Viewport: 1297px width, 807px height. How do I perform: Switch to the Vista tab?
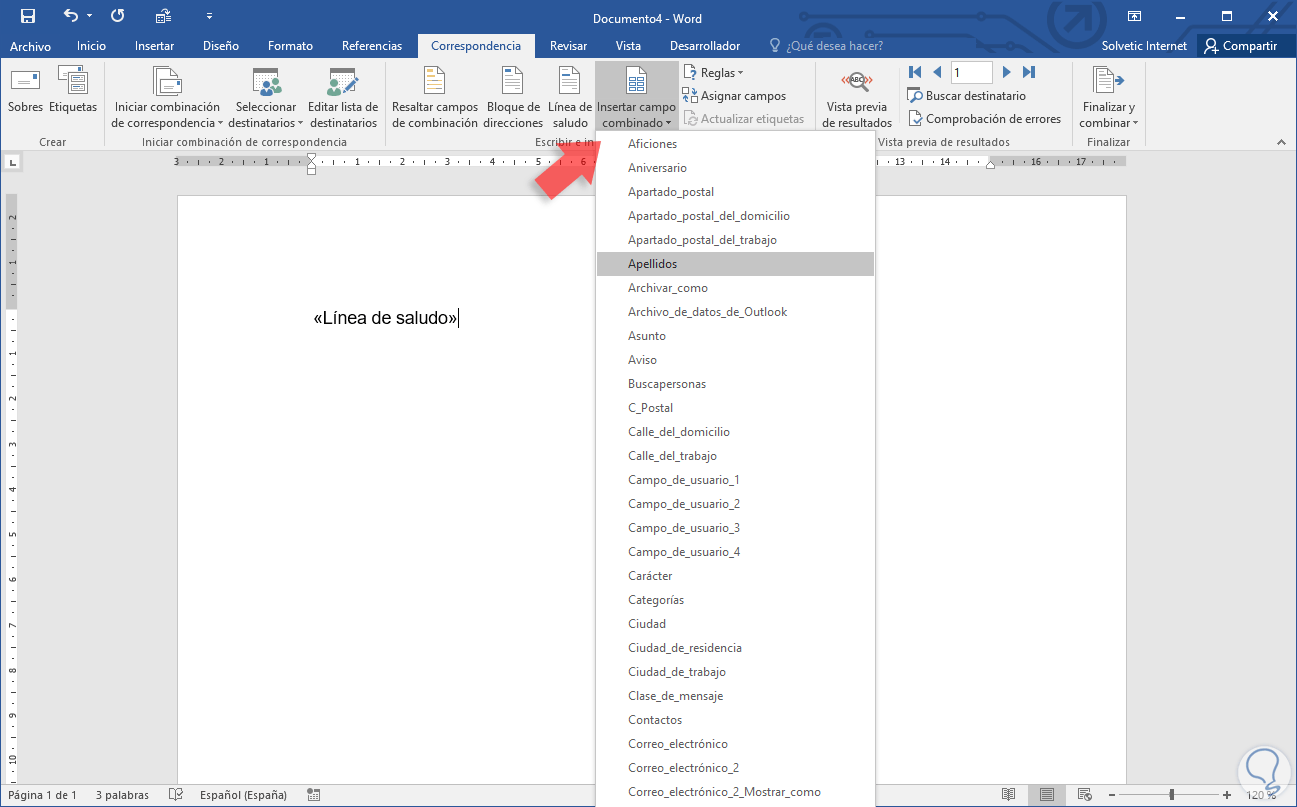[x=628, y=46]
